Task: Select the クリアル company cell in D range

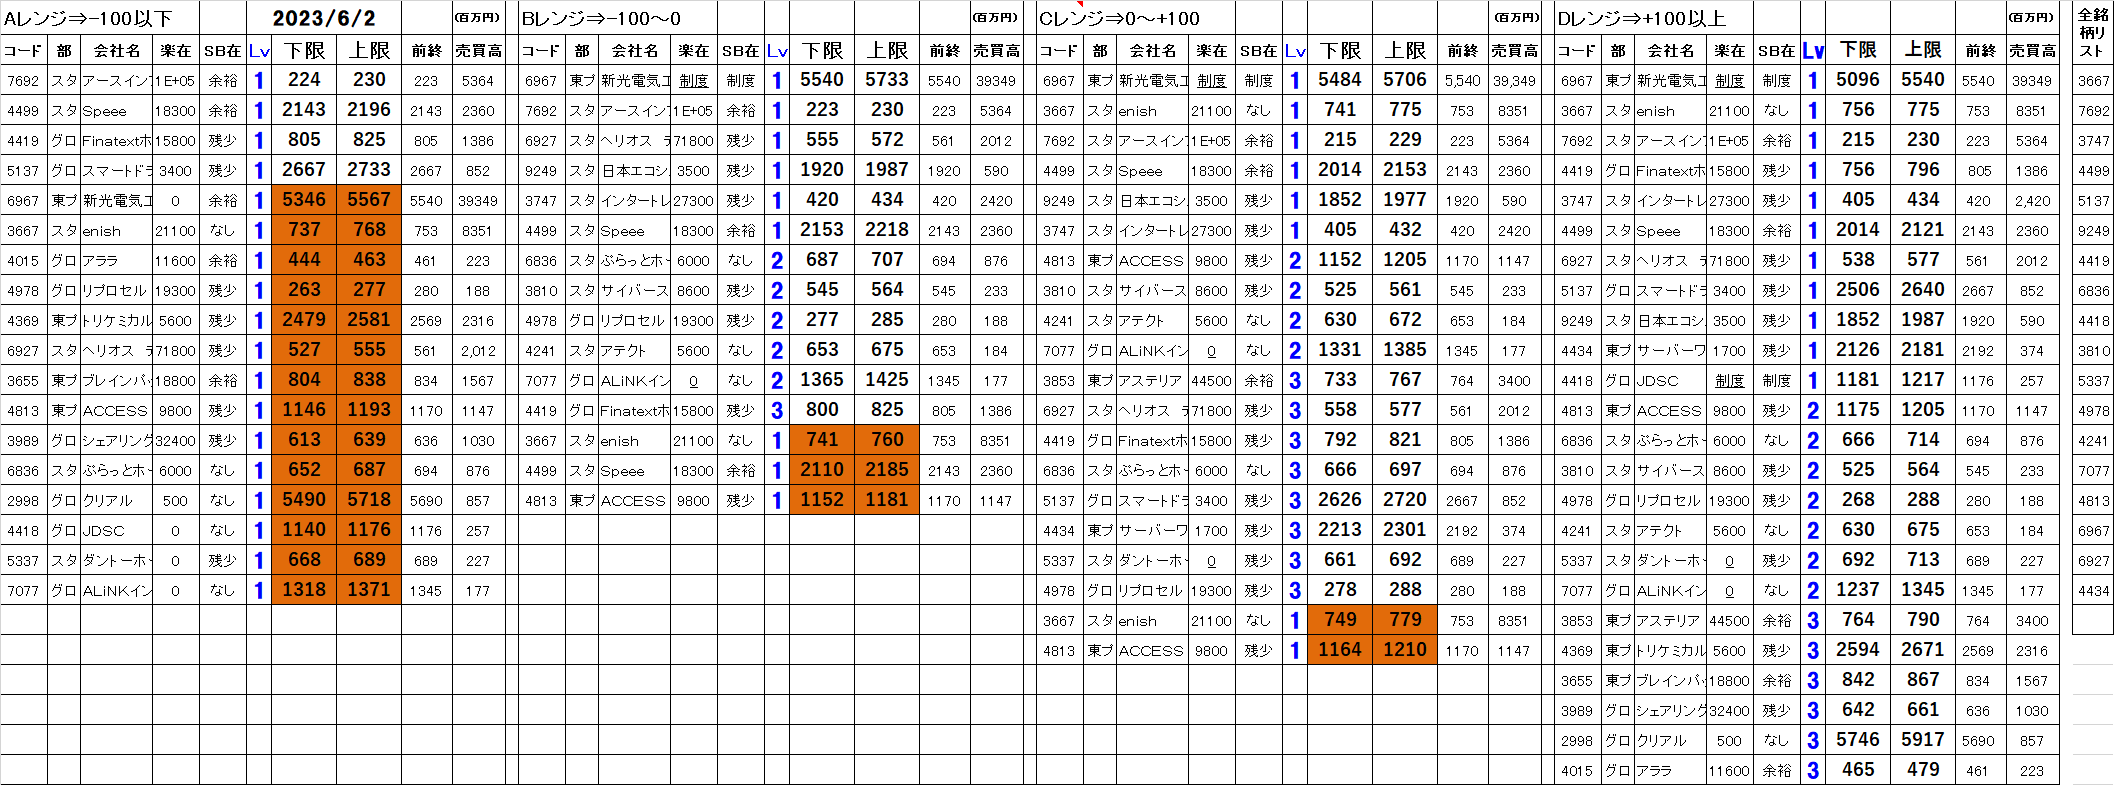Action: [x=1671, y=741]
